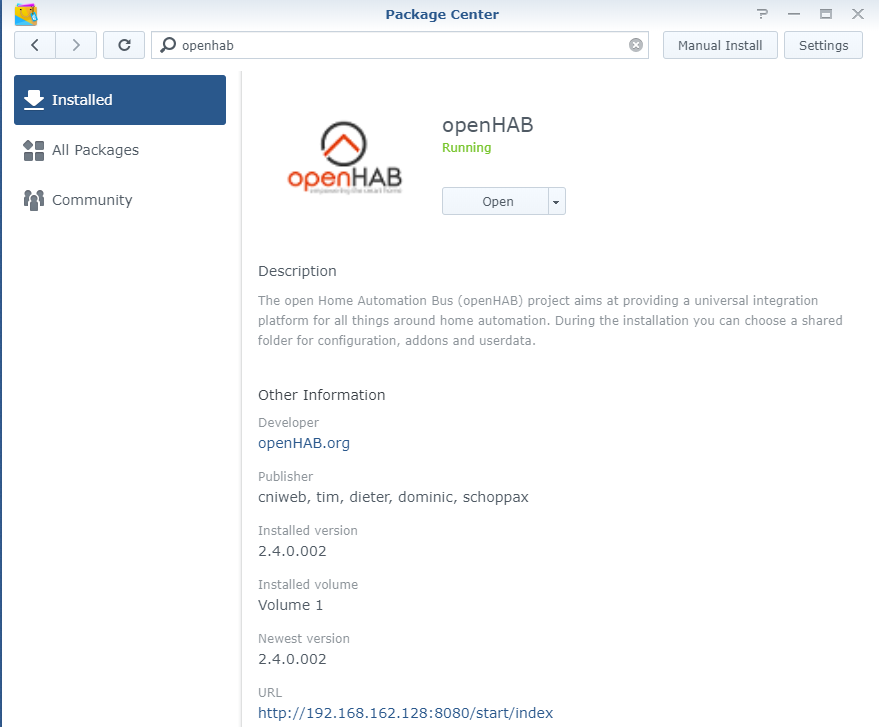
Task: Click the Community people icon
Action: (34, 200)
